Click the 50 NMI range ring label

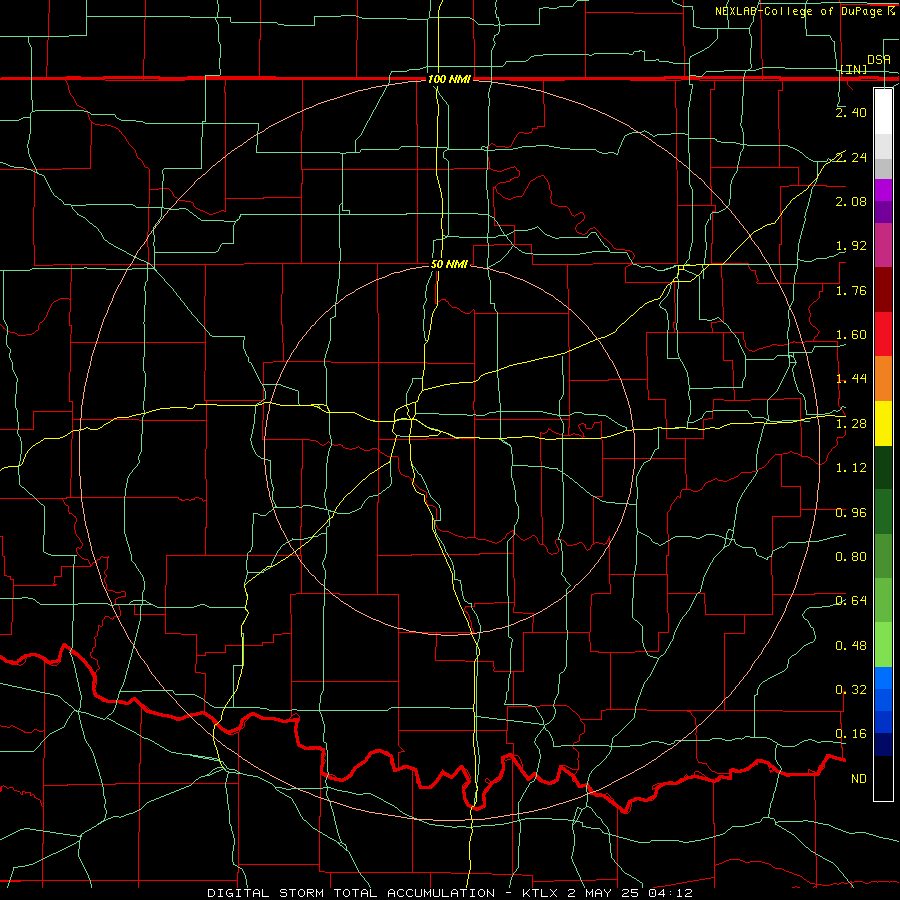449,264
